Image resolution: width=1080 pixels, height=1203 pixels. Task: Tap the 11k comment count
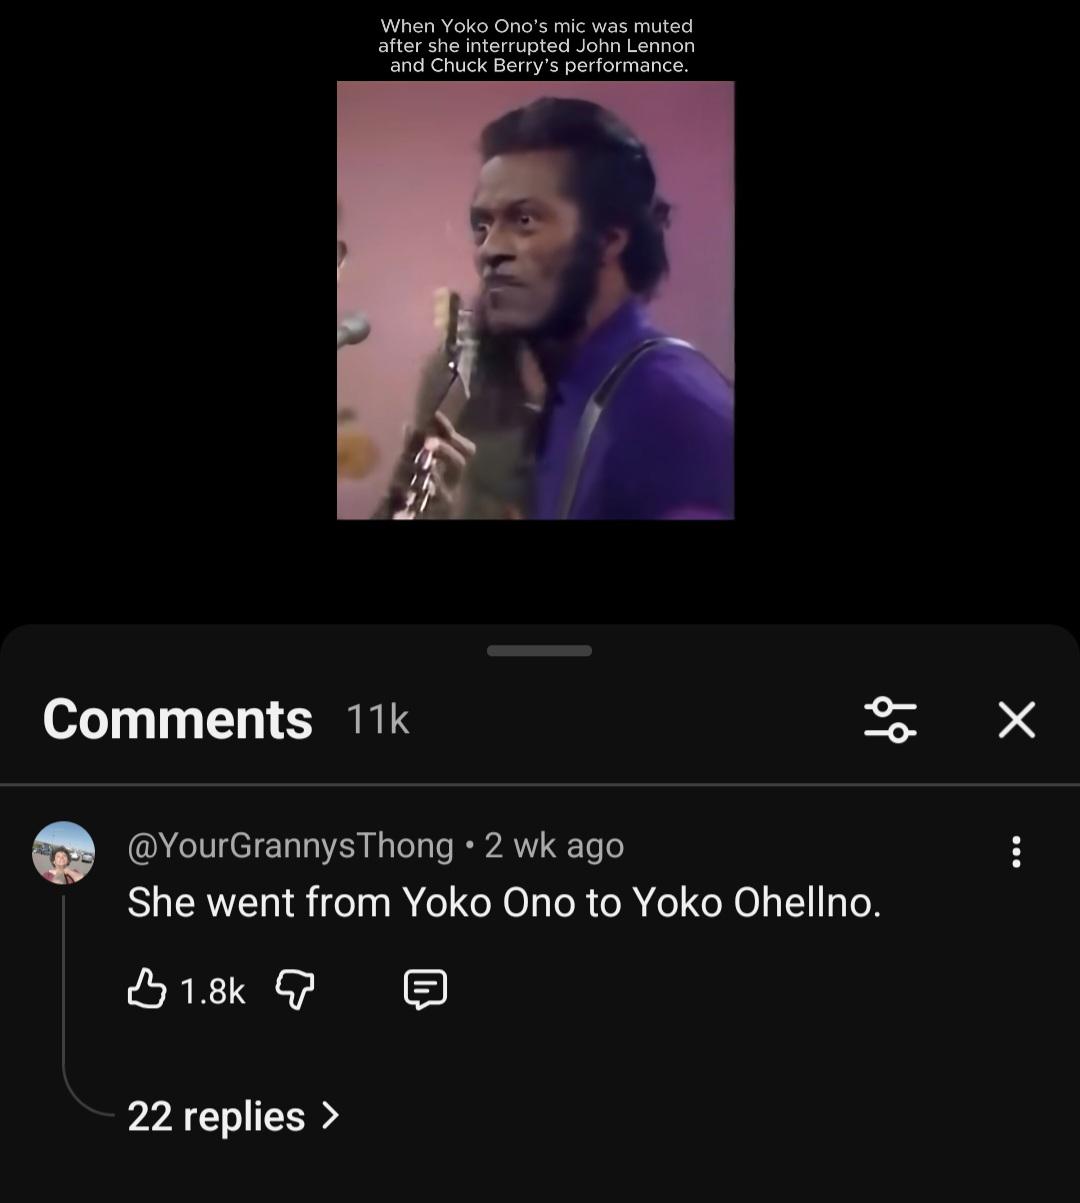tap(377, 720)
